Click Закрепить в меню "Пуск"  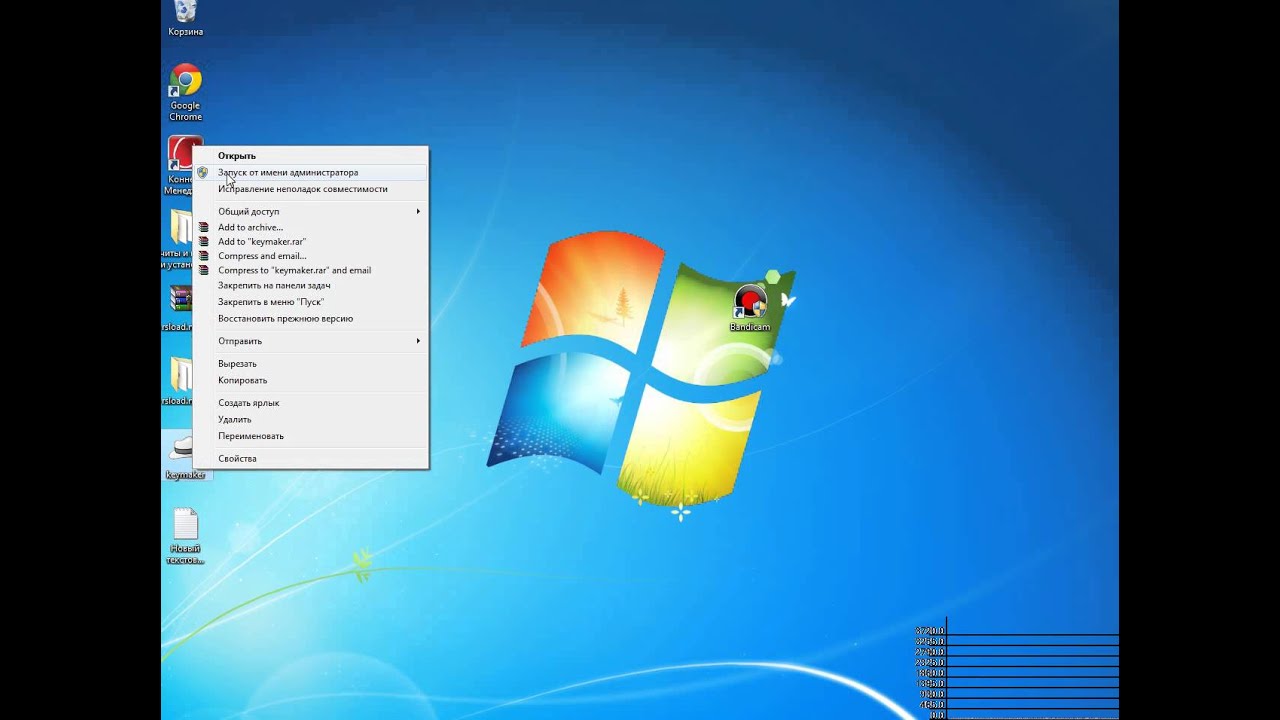311,302
